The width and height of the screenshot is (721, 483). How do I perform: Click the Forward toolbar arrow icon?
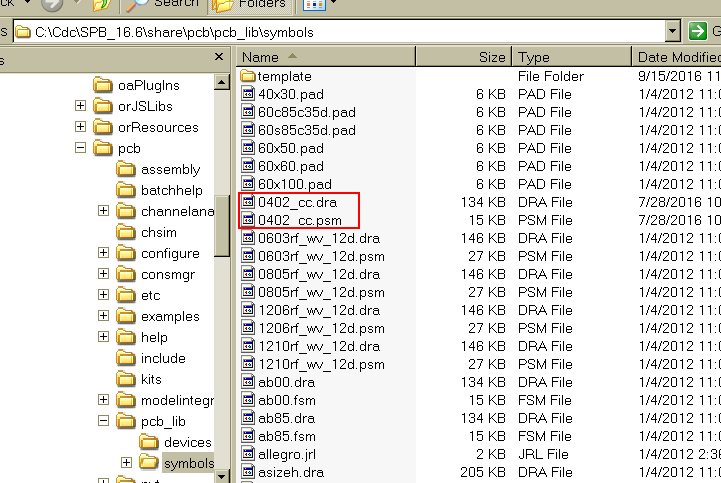52,5
